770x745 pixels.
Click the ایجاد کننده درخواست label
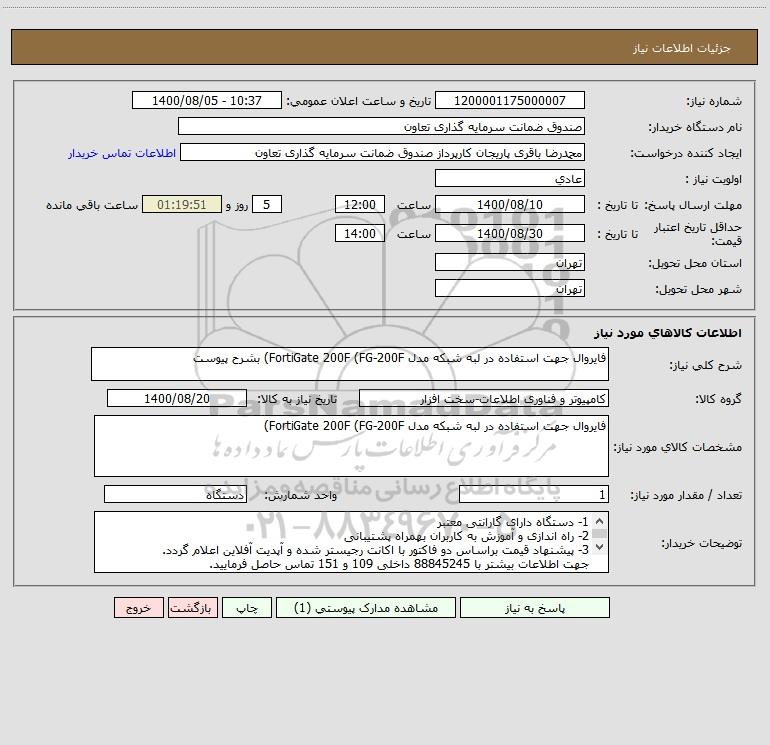[x=686, y=154]
